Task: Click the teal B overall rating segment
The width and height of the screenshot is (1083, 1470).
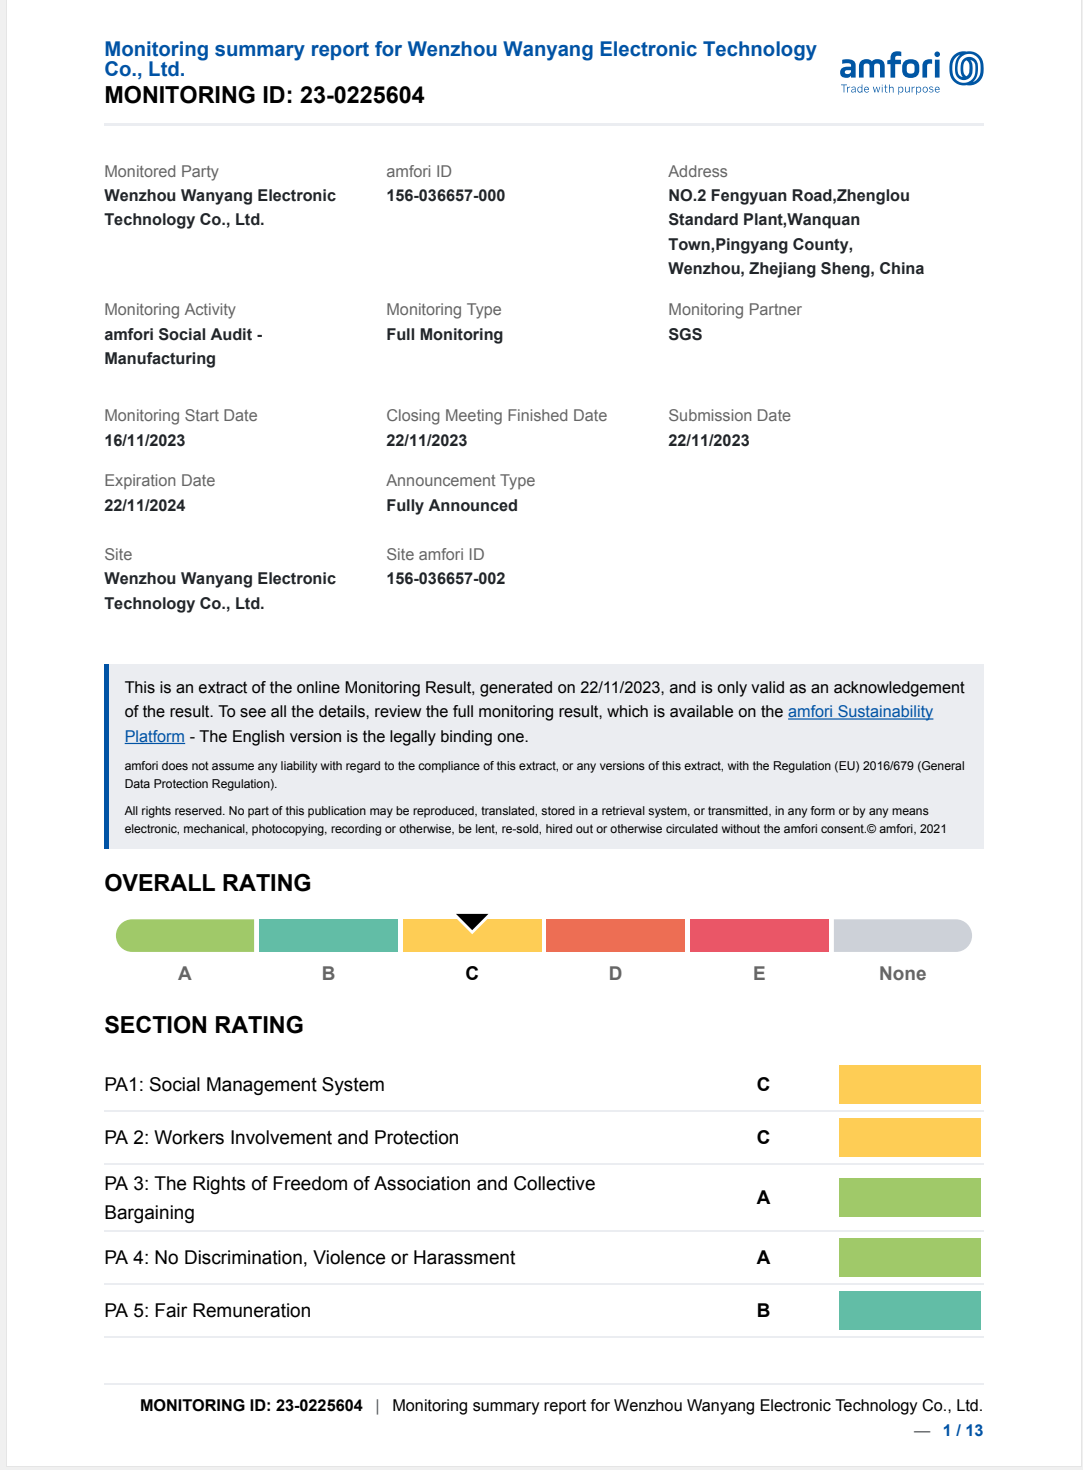Action: click(x=328, y=936)
